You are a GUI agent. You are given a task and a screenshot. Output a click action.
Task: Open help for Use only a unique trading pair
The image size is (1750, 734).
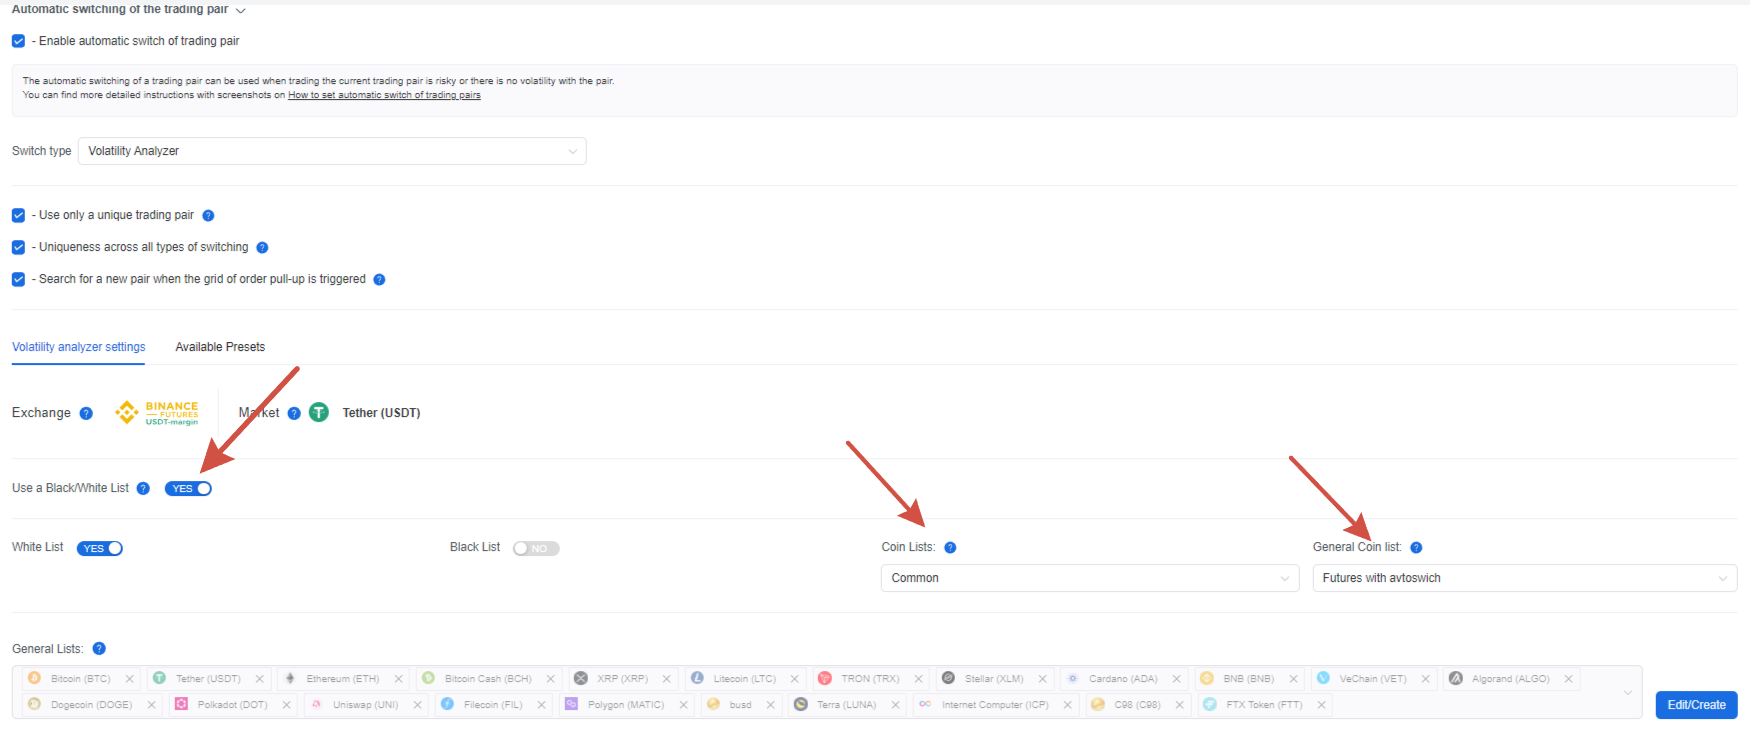coord(208,215)
